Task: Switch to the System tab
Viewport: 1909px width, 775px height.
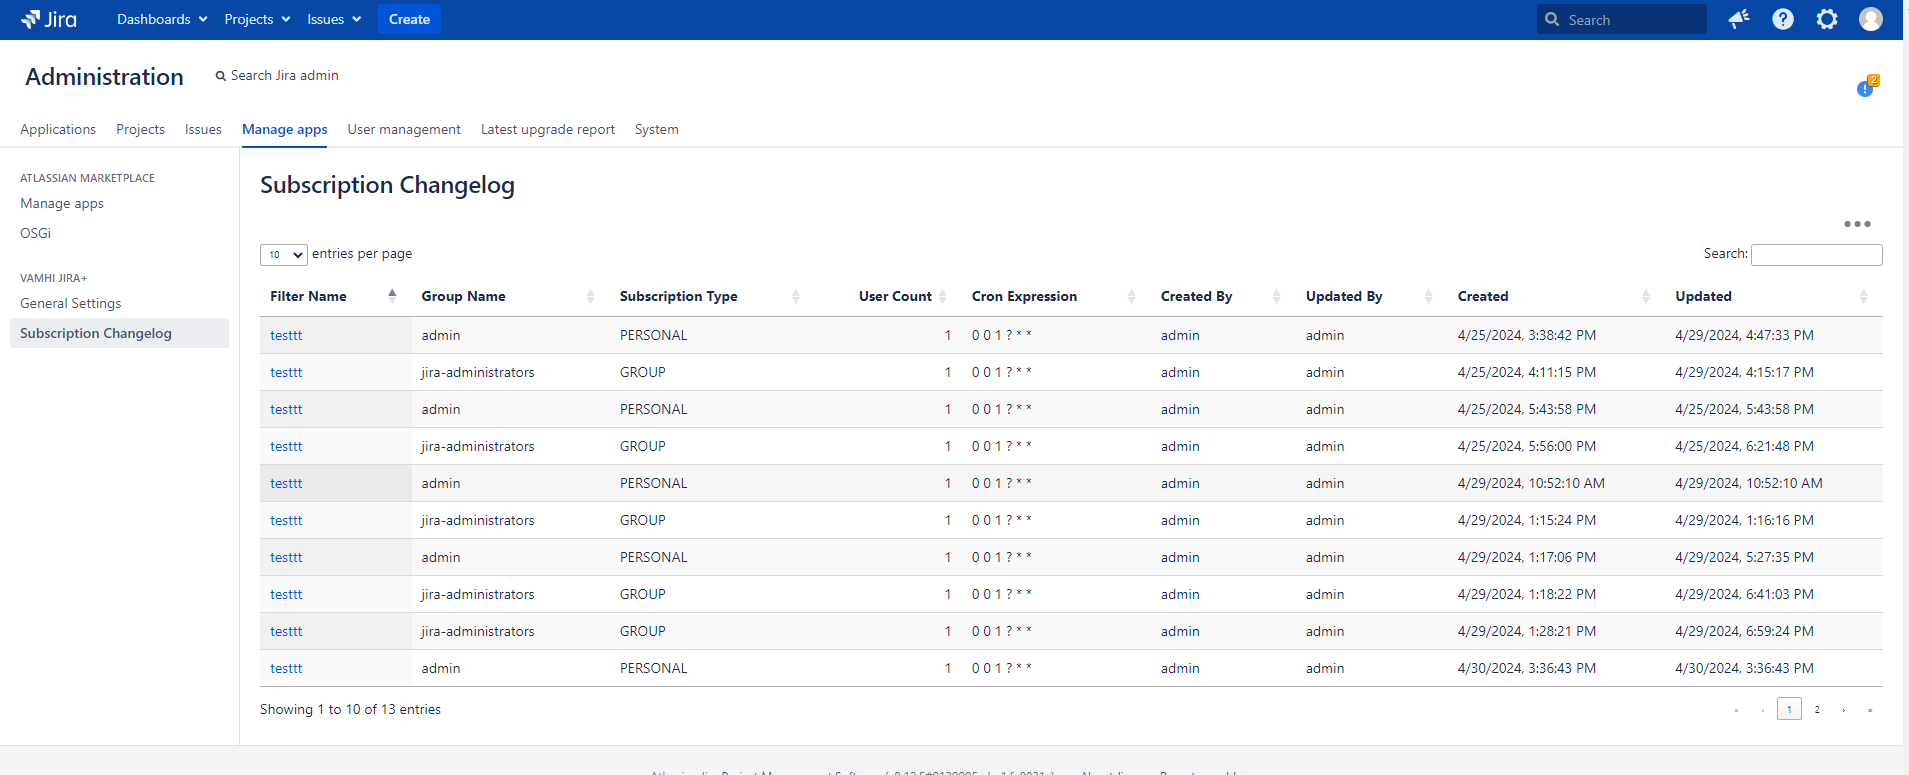Action: 656,129
